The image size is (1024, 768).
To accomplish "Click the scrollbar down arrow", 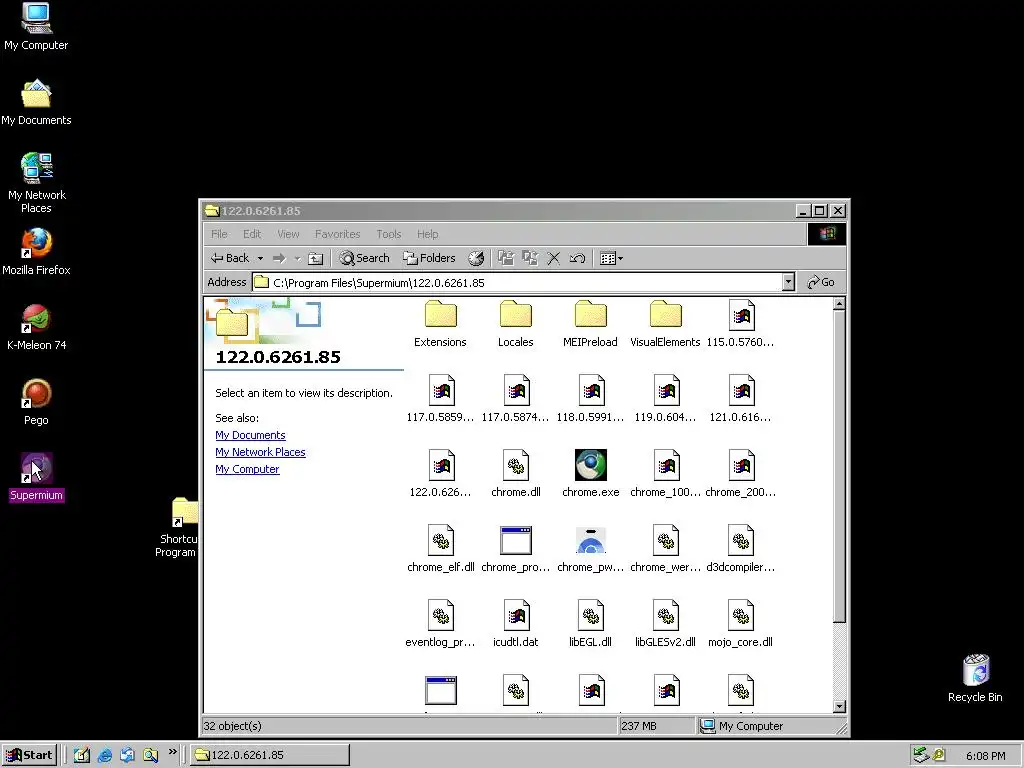I will 840,707.
